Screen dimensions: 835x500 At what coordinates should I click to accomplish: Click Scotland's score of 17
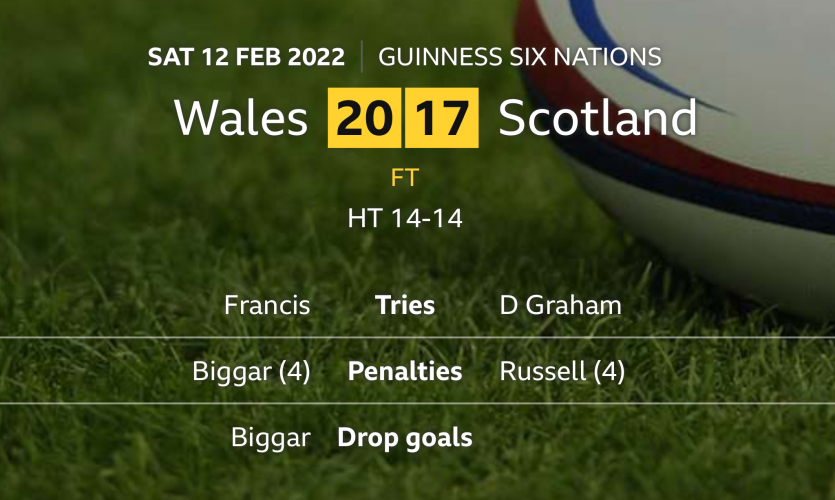(442, 119)
